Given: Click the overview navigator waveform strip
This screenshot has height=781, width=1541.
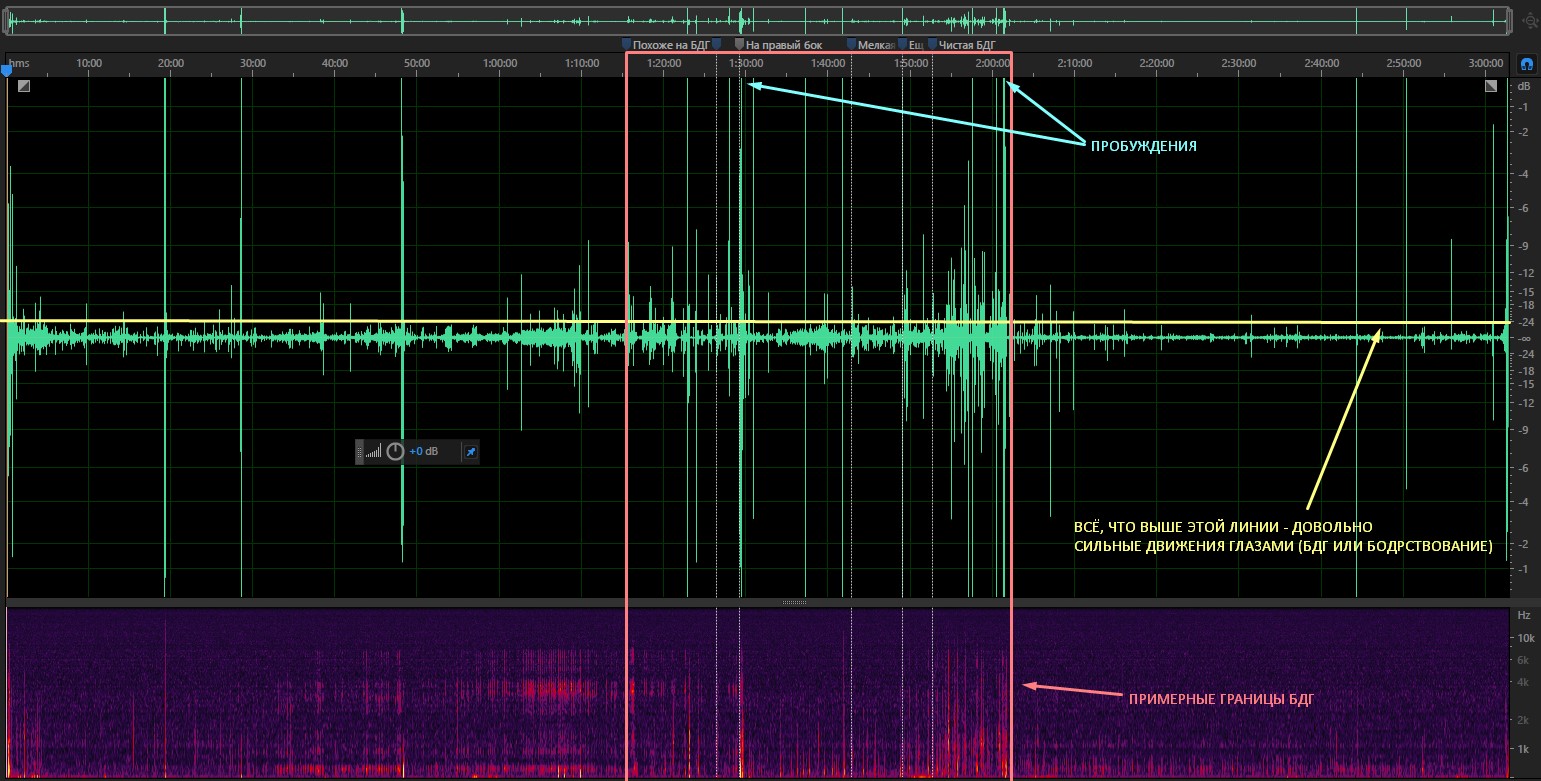Looking at the screenshot, I should [758, 19].
